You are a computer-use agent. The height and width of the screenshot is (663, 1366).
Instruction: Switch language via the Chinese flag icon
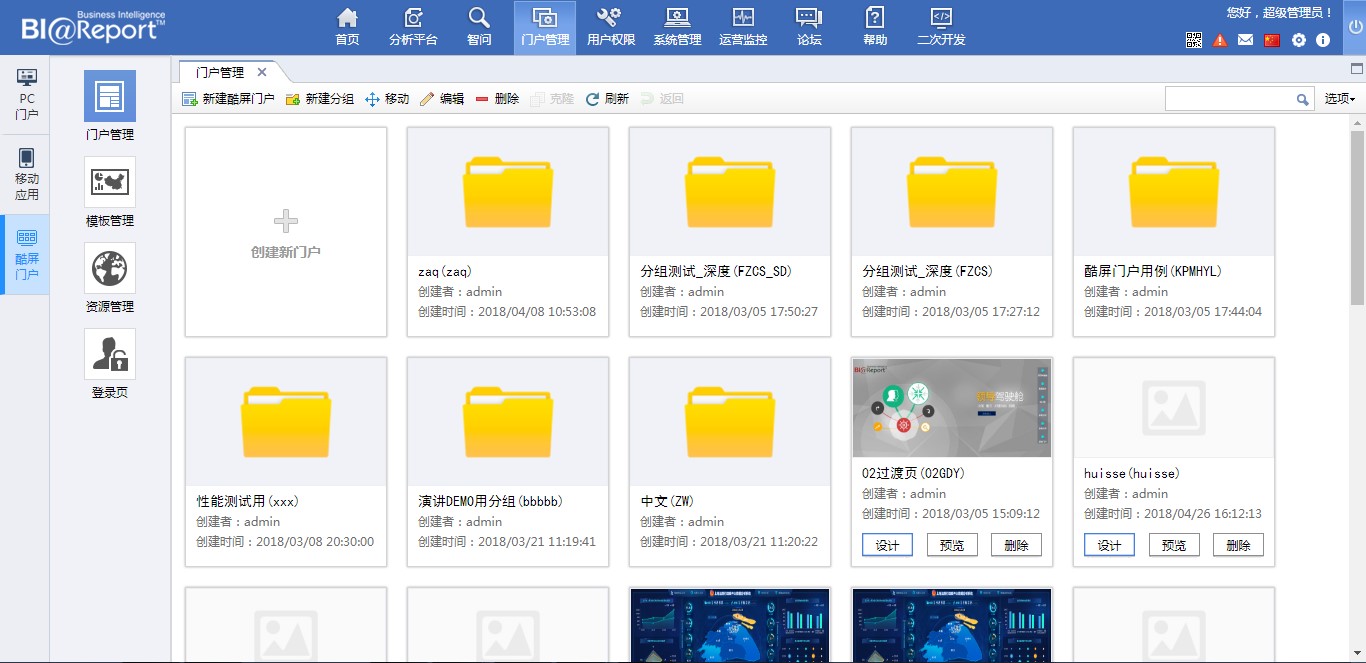pyautogui.click(x=1272, y=40)
